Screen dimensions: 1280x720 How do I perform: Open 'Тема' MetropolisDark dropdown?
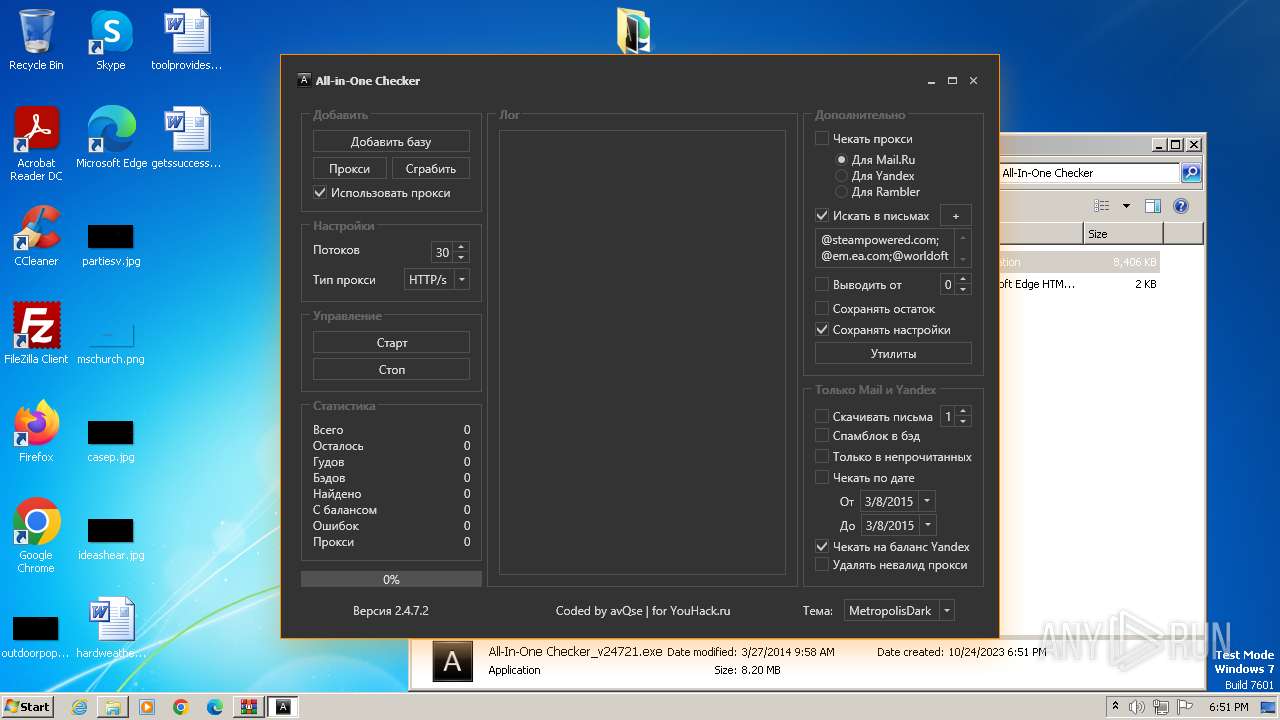coord(946,611)
